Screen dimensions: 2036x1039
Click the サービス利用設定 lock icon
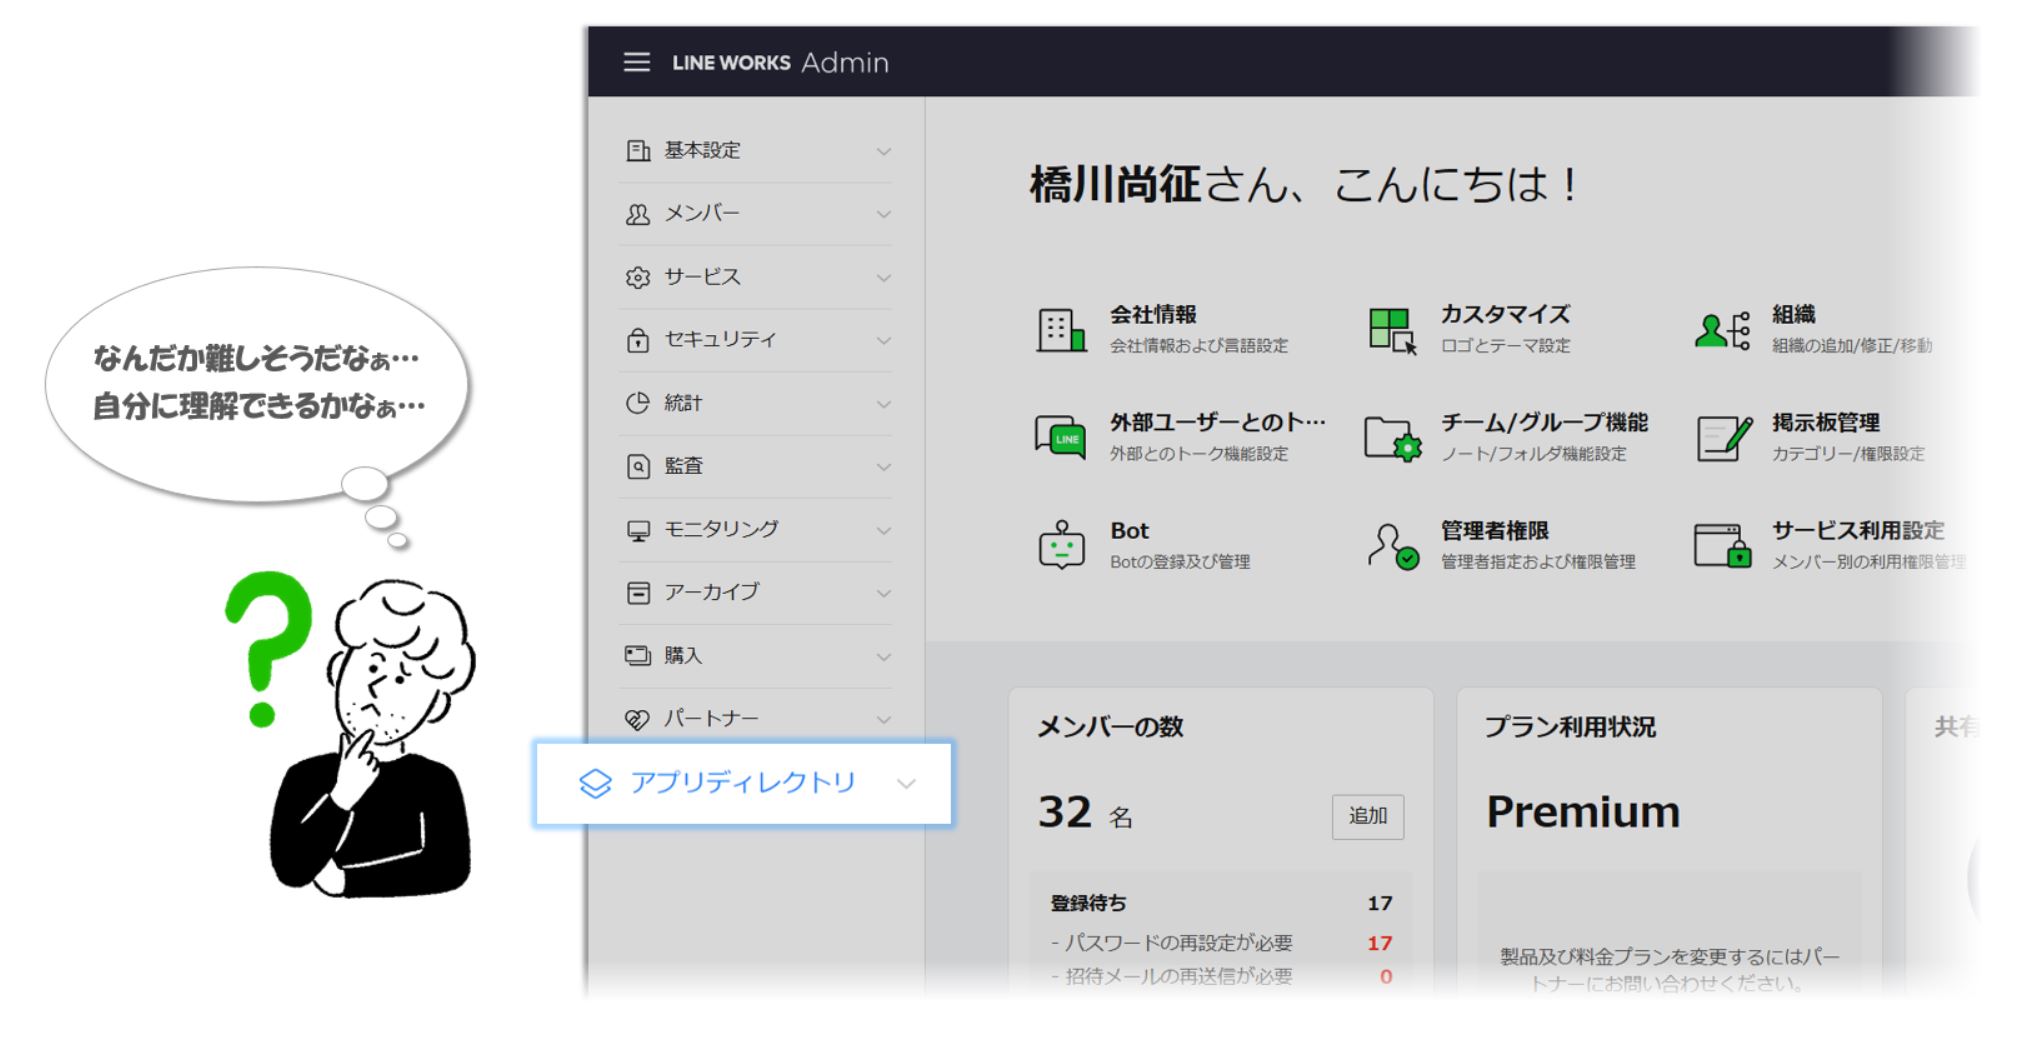[x=1722, y=546]
